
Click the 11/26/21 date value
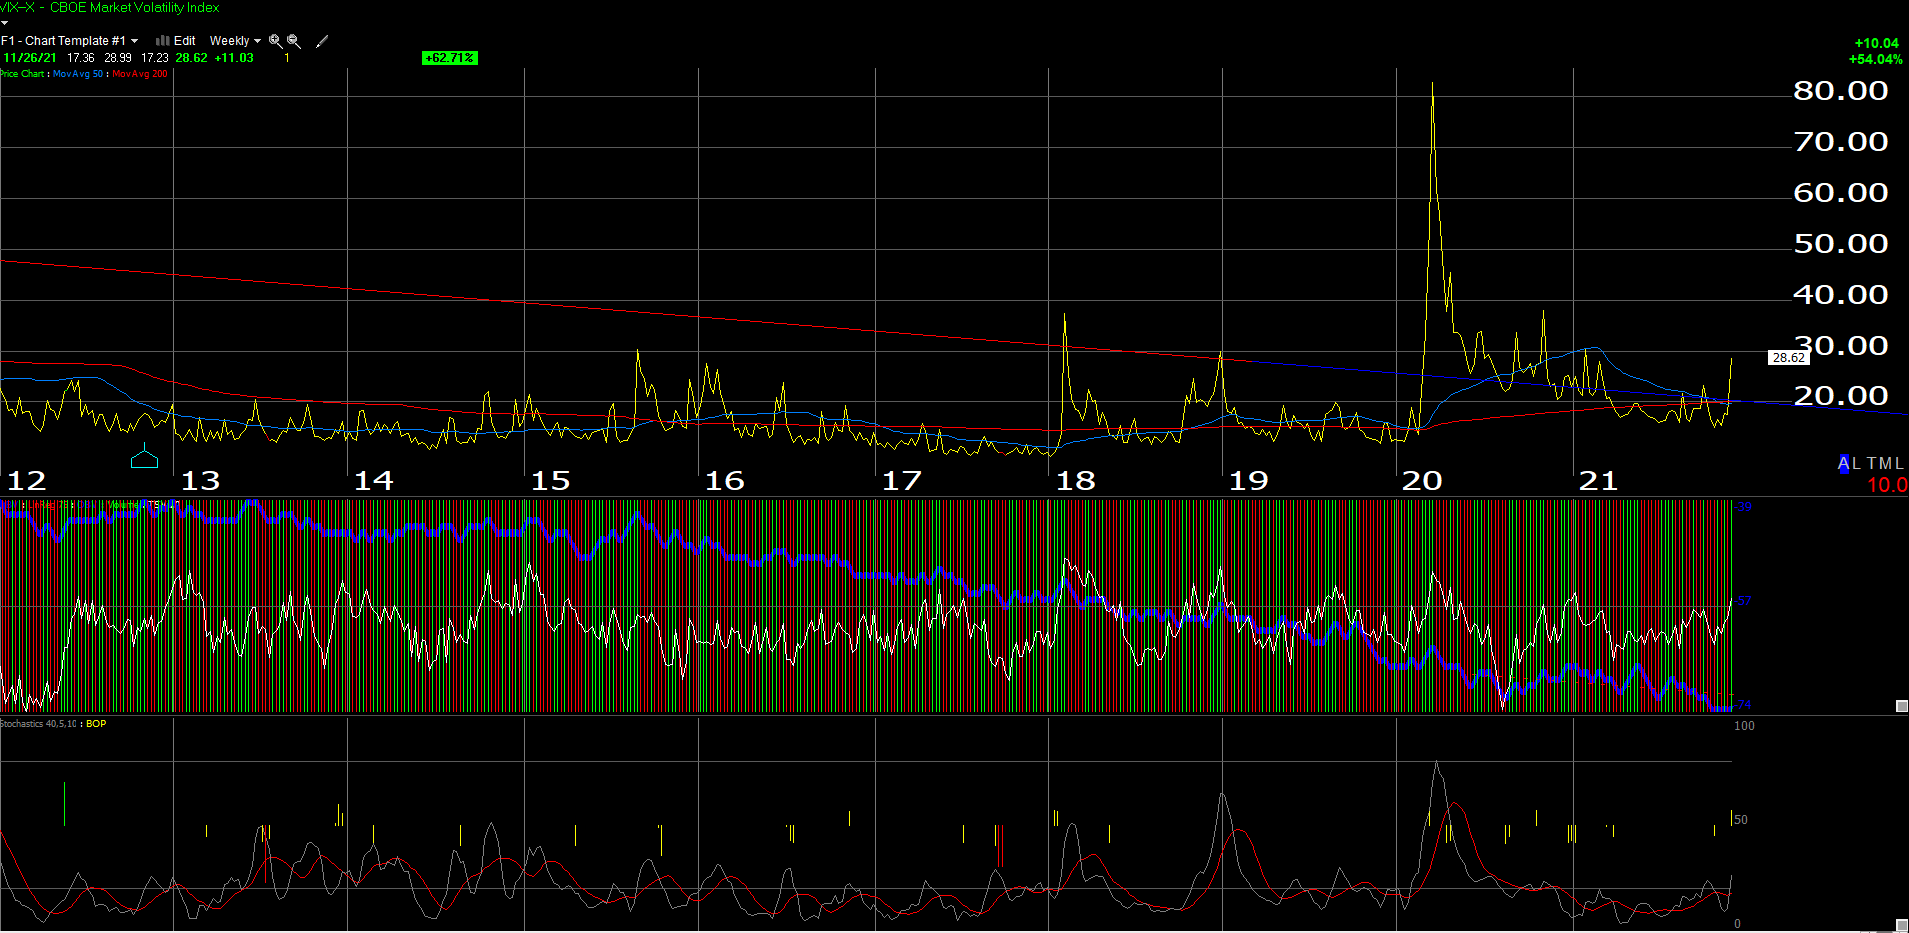point(30,58)
